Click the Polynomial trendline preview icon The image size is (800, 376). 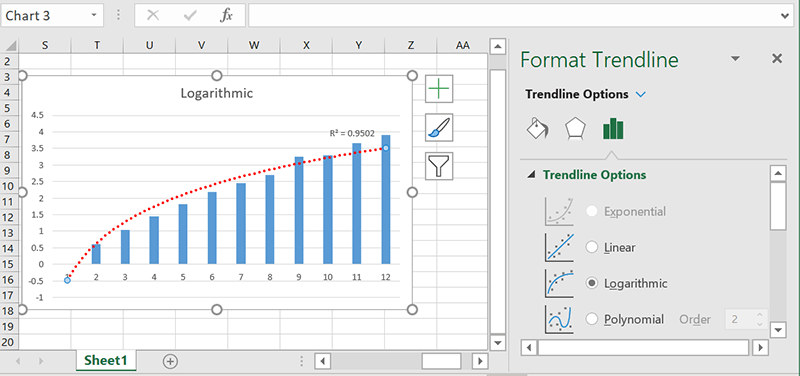click(x=559, y=319)
